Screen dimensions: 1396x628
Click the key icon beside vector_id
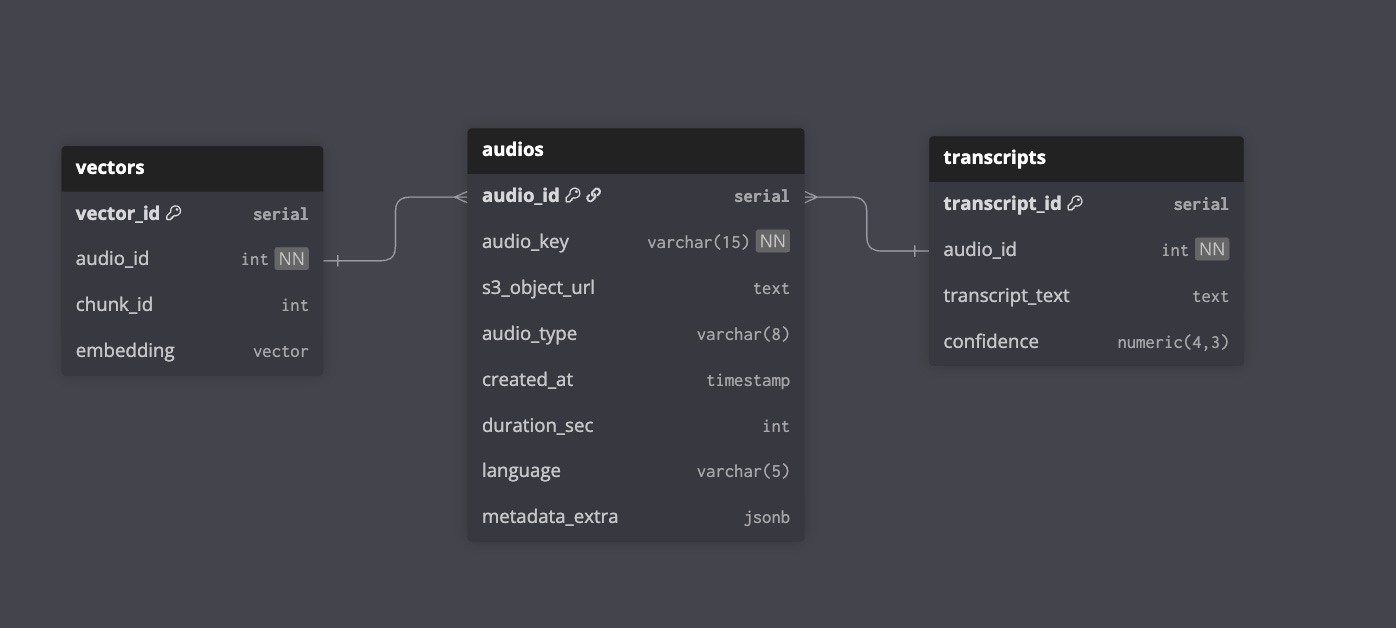(x=174, y=213)
